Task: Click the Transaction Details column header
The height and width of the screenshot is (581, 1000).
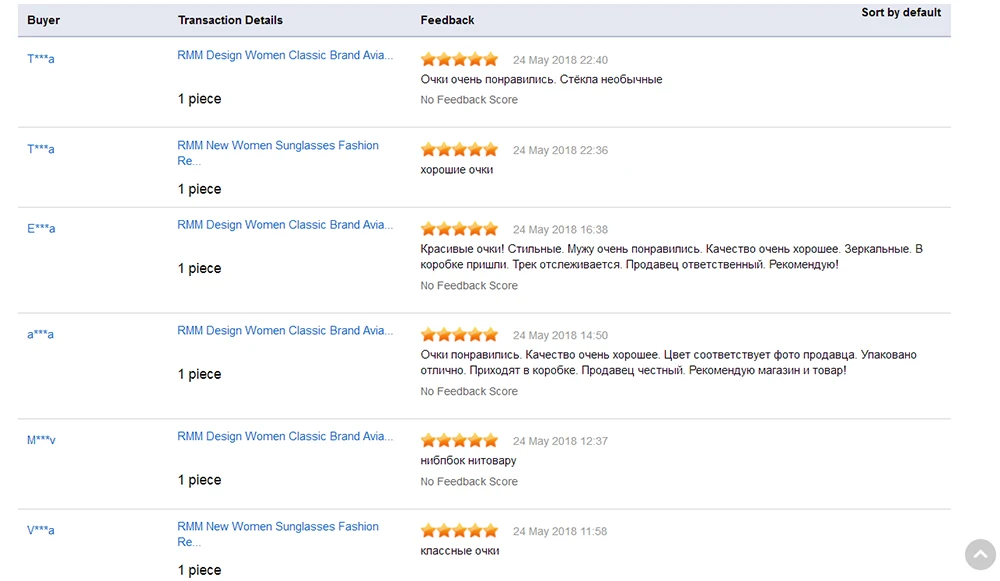Action: (x=230, y=20)
